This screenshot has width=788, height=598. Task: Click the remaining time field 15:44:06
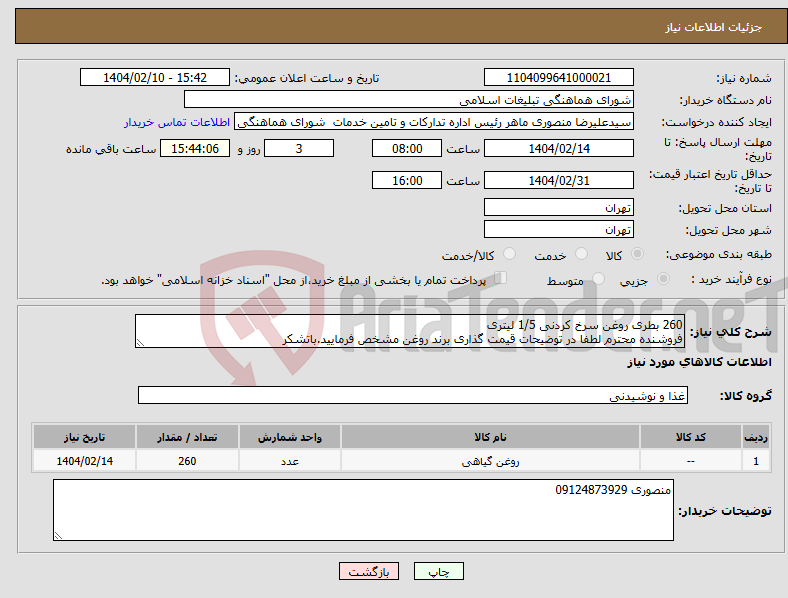pos(195,148)
